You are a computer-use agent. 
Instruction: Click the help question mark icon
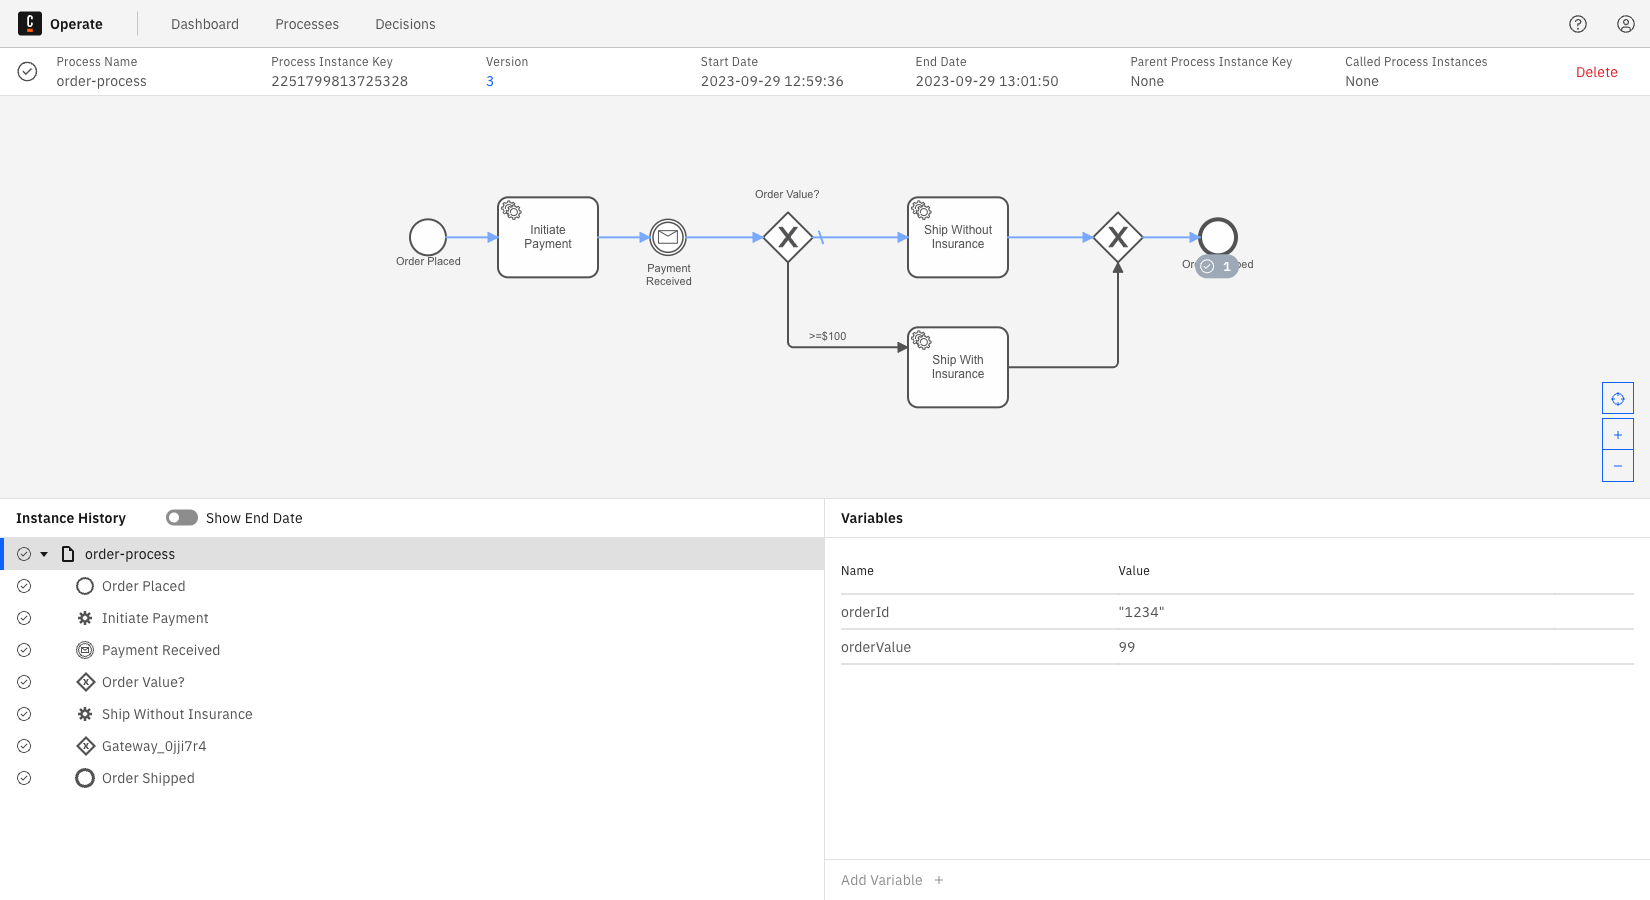[x=1578, y=23]
